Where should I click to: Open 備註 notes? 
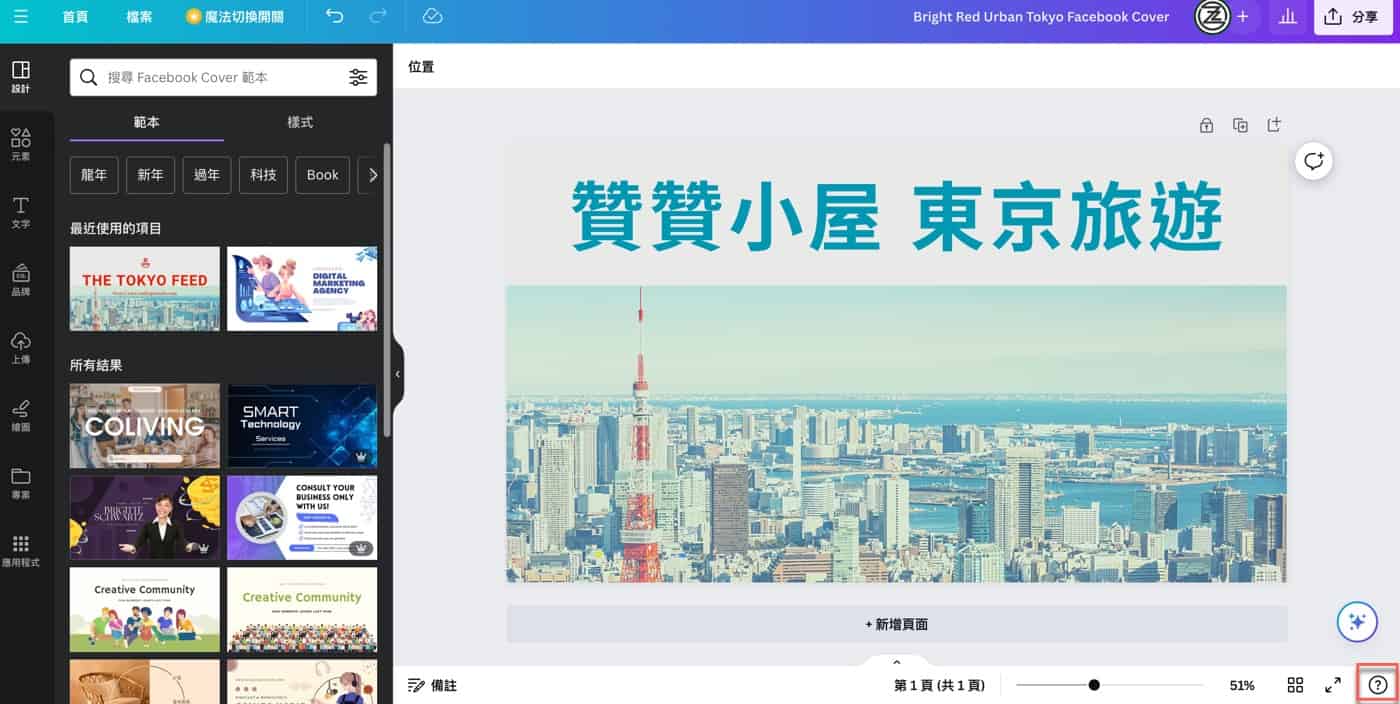point(432,685)
